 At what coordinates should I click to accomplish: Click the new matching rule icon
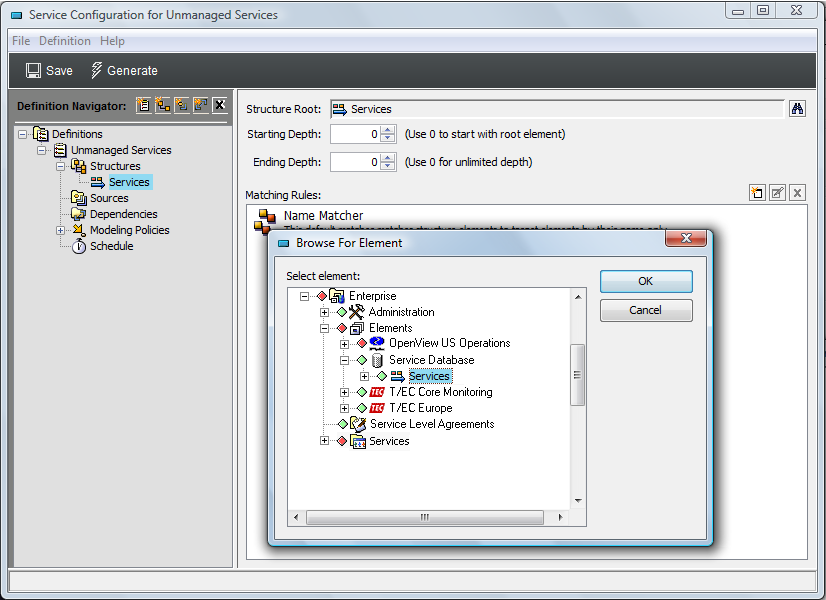[757, 193]
